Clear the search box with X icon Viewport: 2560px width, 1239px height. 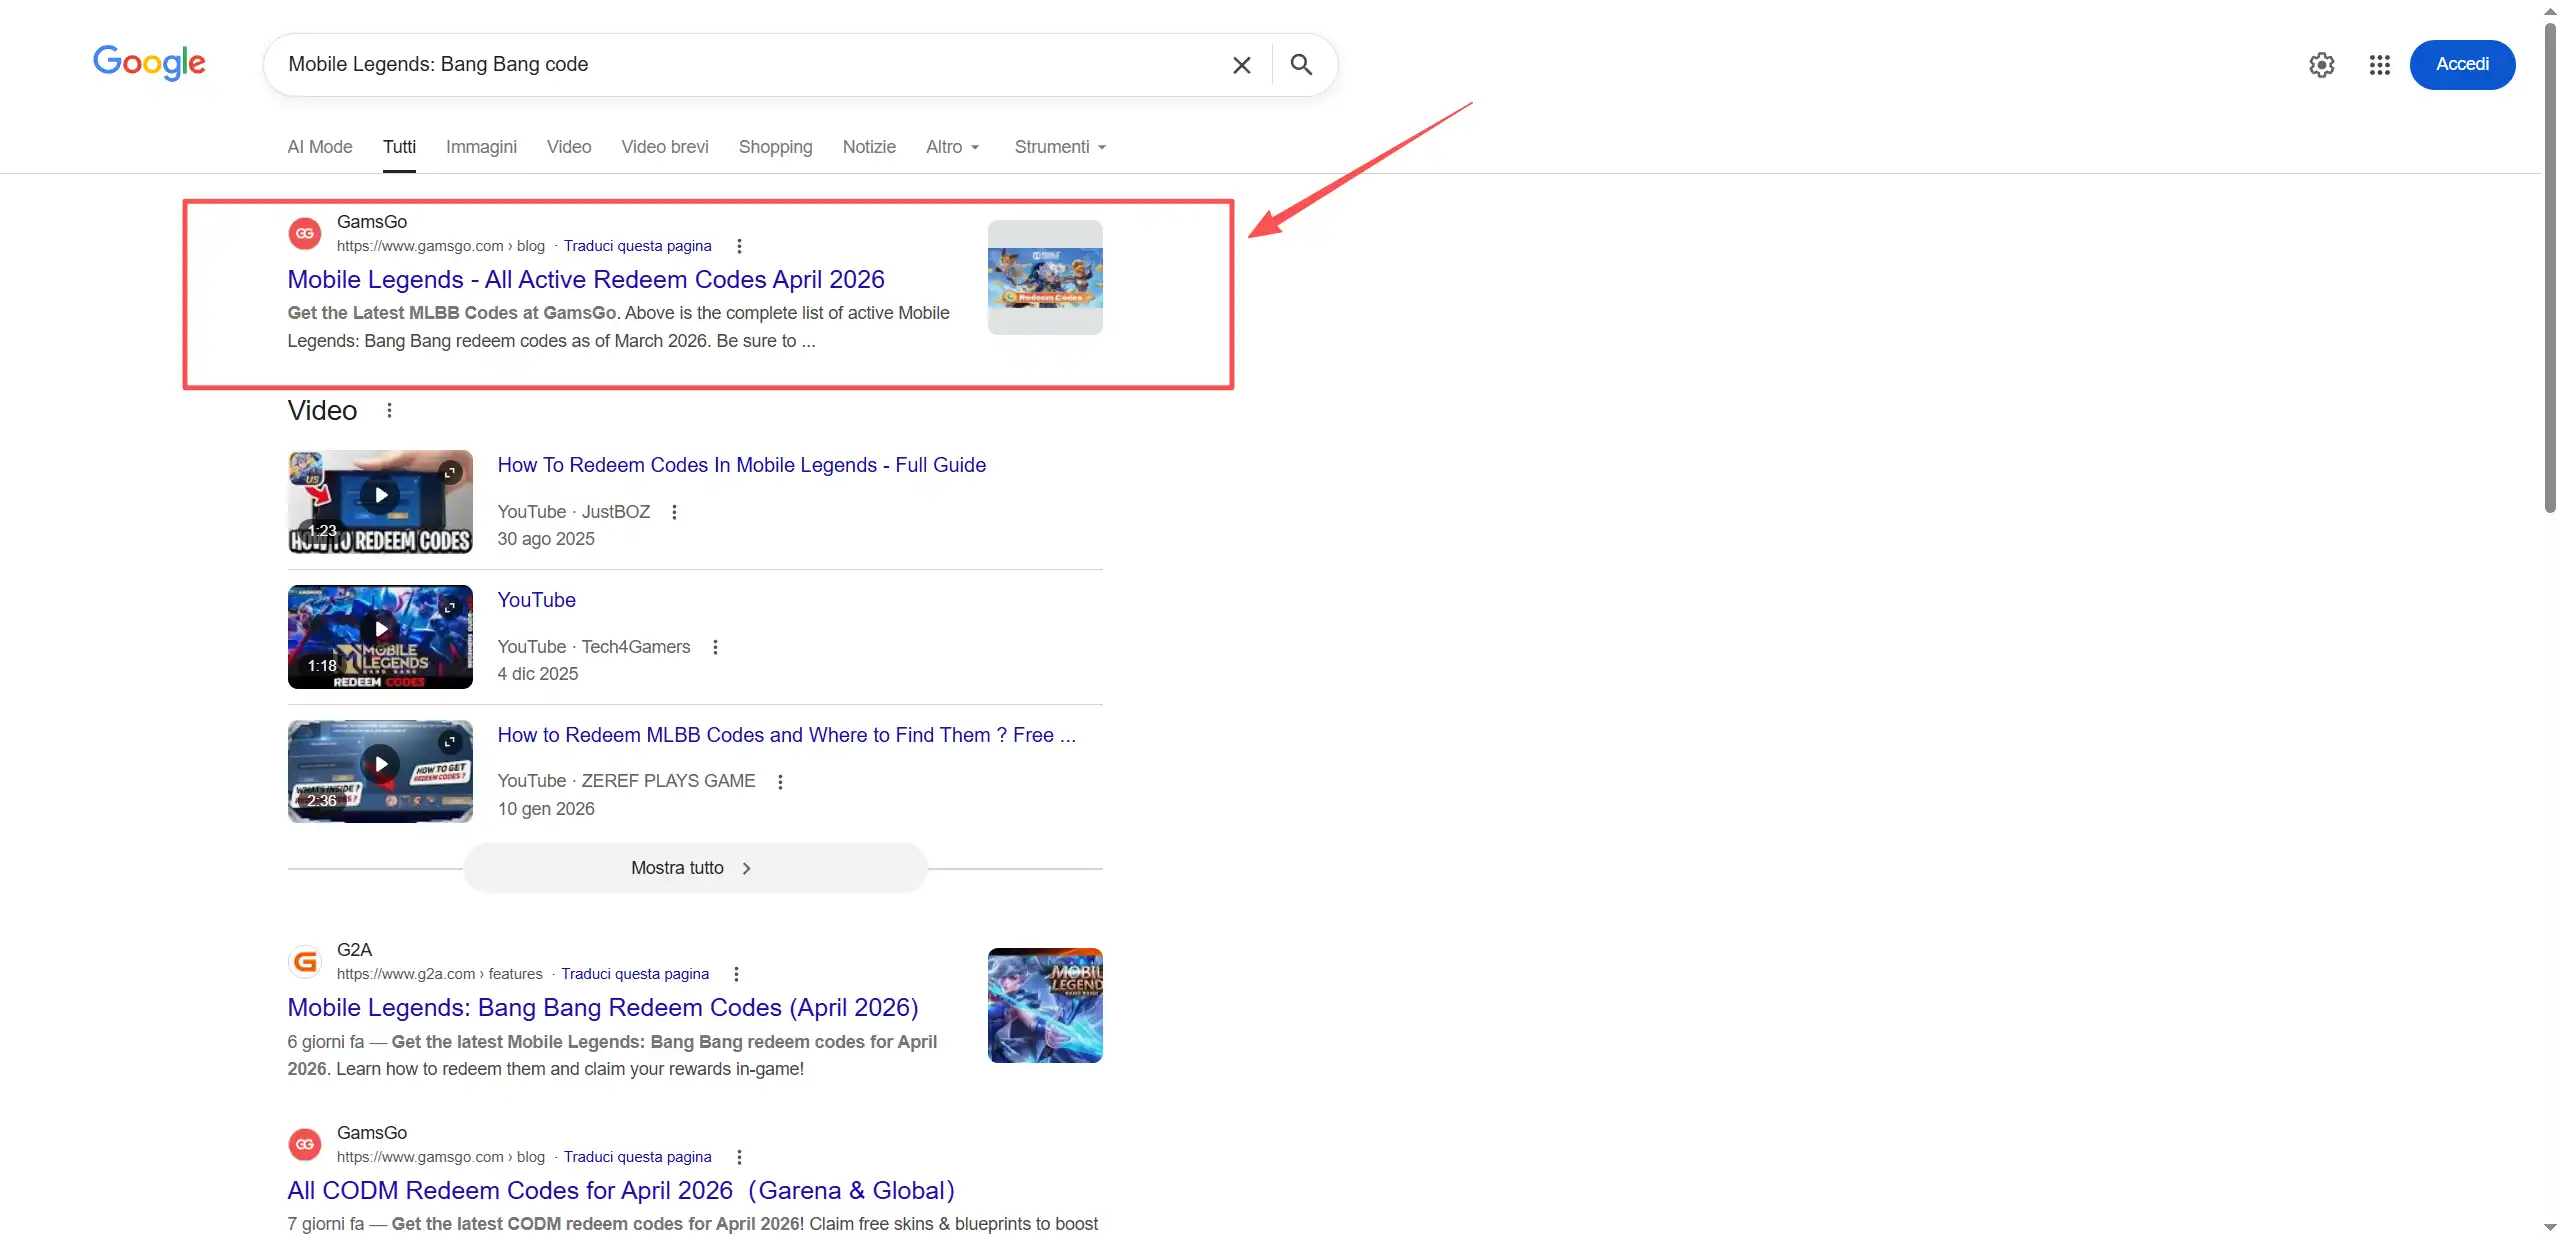pos(1241,65)
